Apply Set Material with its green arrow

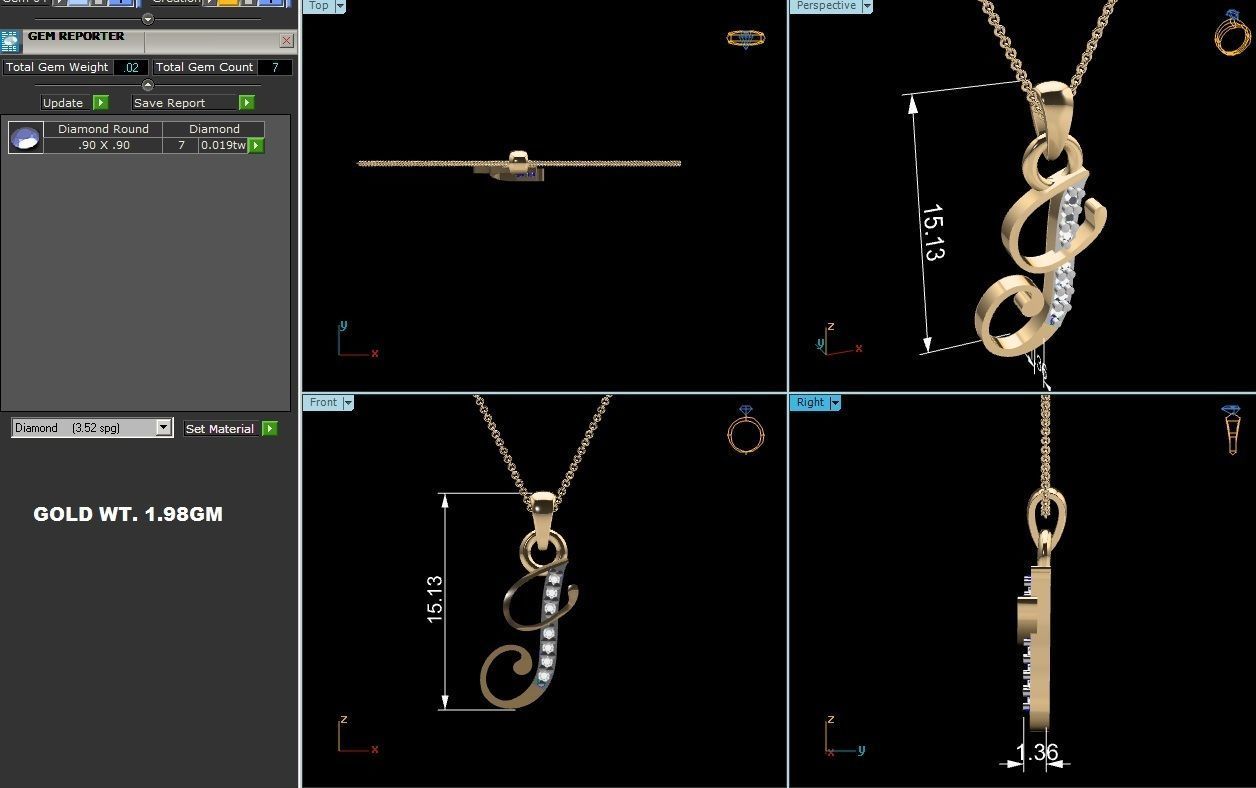(269, 428)
